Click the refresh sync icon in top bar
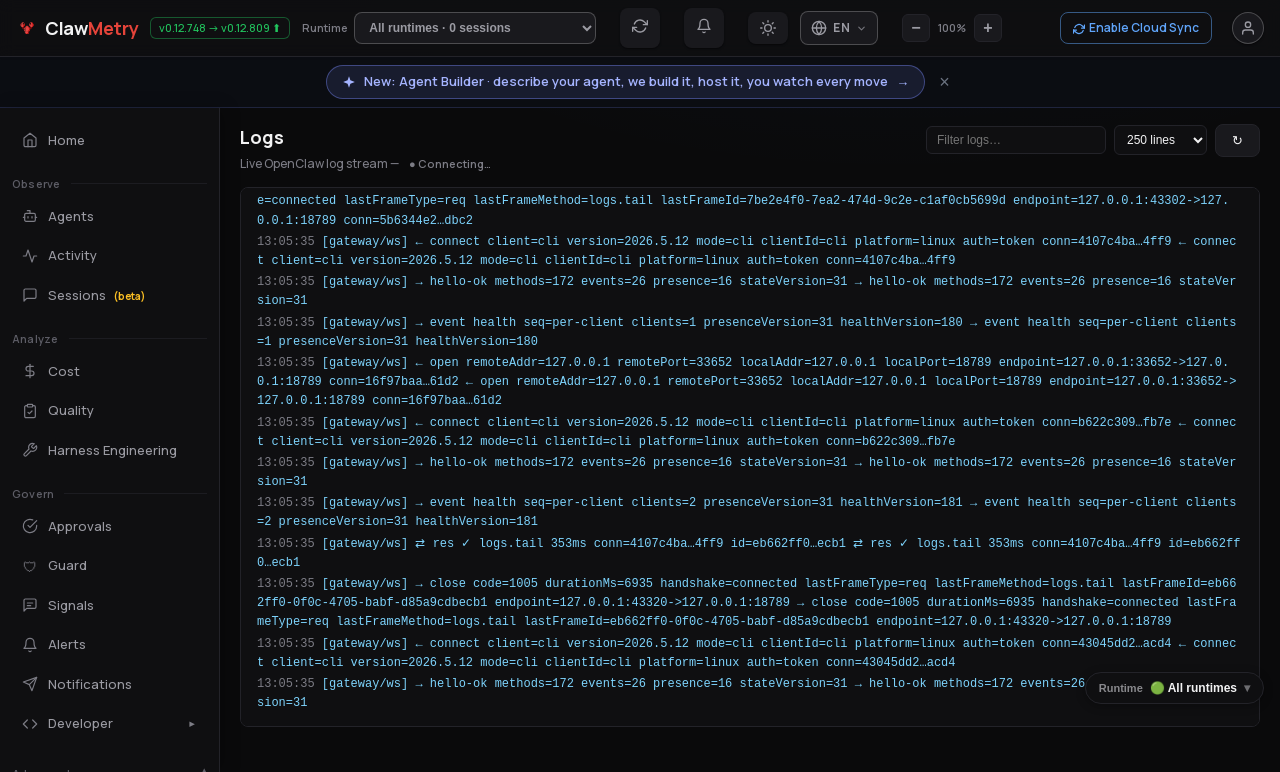 pyautogui.click(x=640, y=27)
